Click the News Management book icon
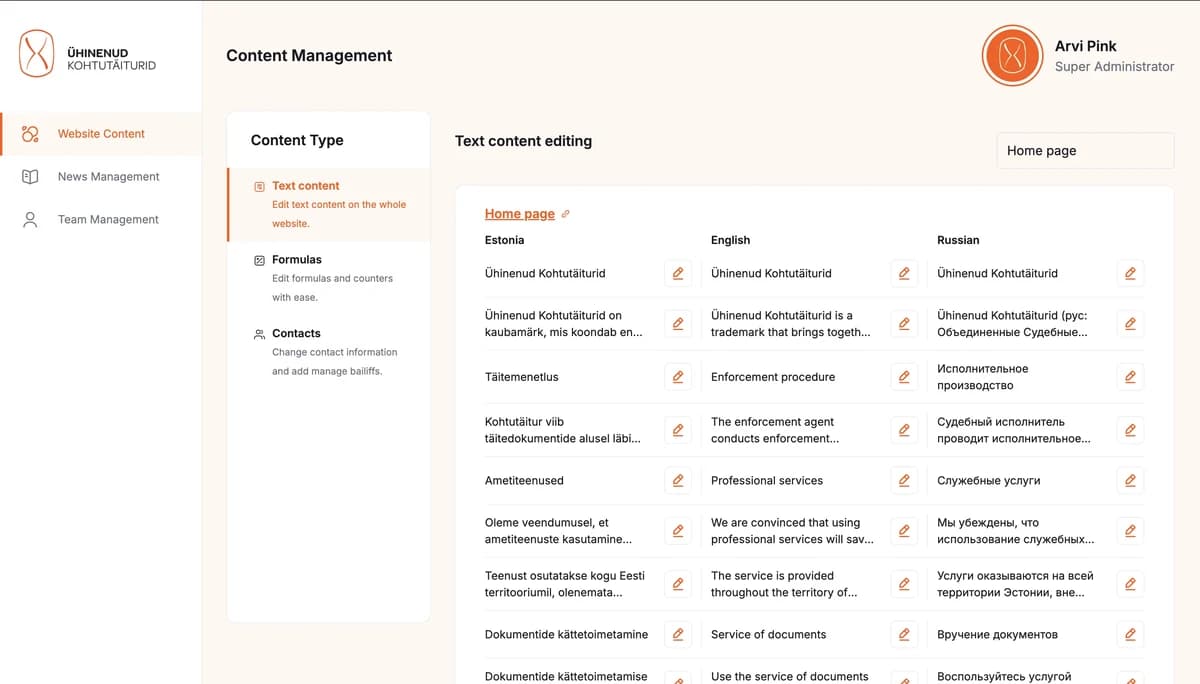1200x684 pixels. click(x=30, y=177)
